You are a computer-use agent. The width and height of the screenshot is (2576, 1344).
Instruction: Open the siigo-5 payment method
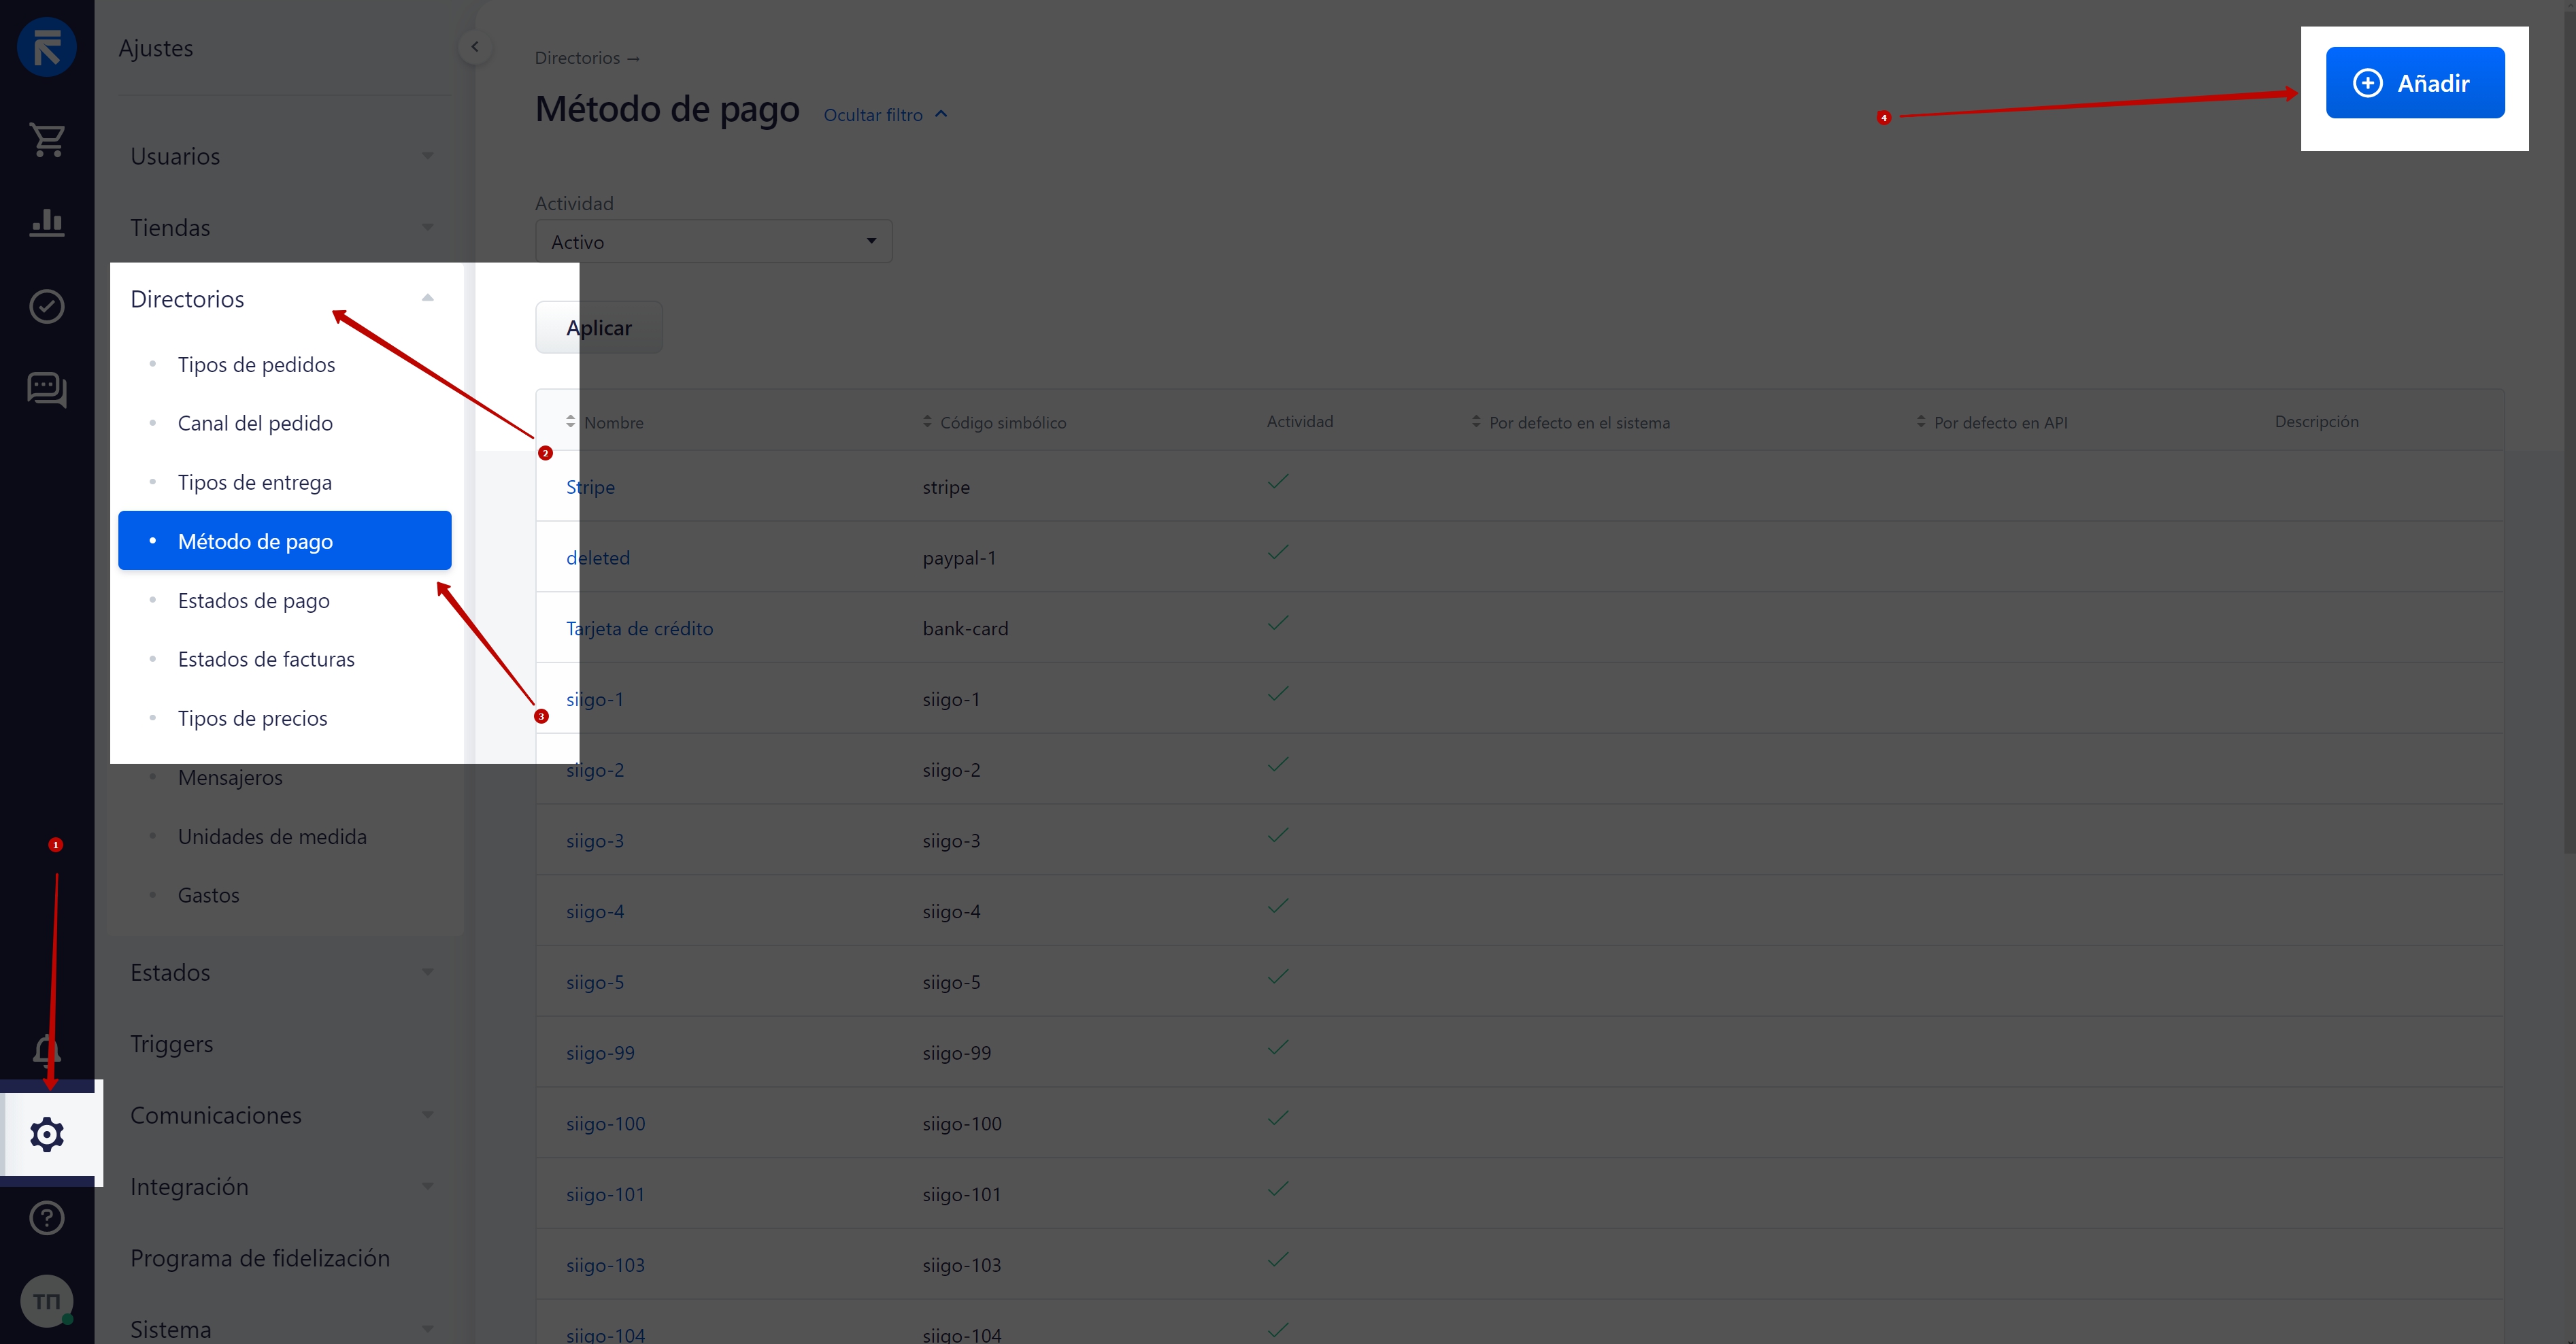click(x=595, y=983)
